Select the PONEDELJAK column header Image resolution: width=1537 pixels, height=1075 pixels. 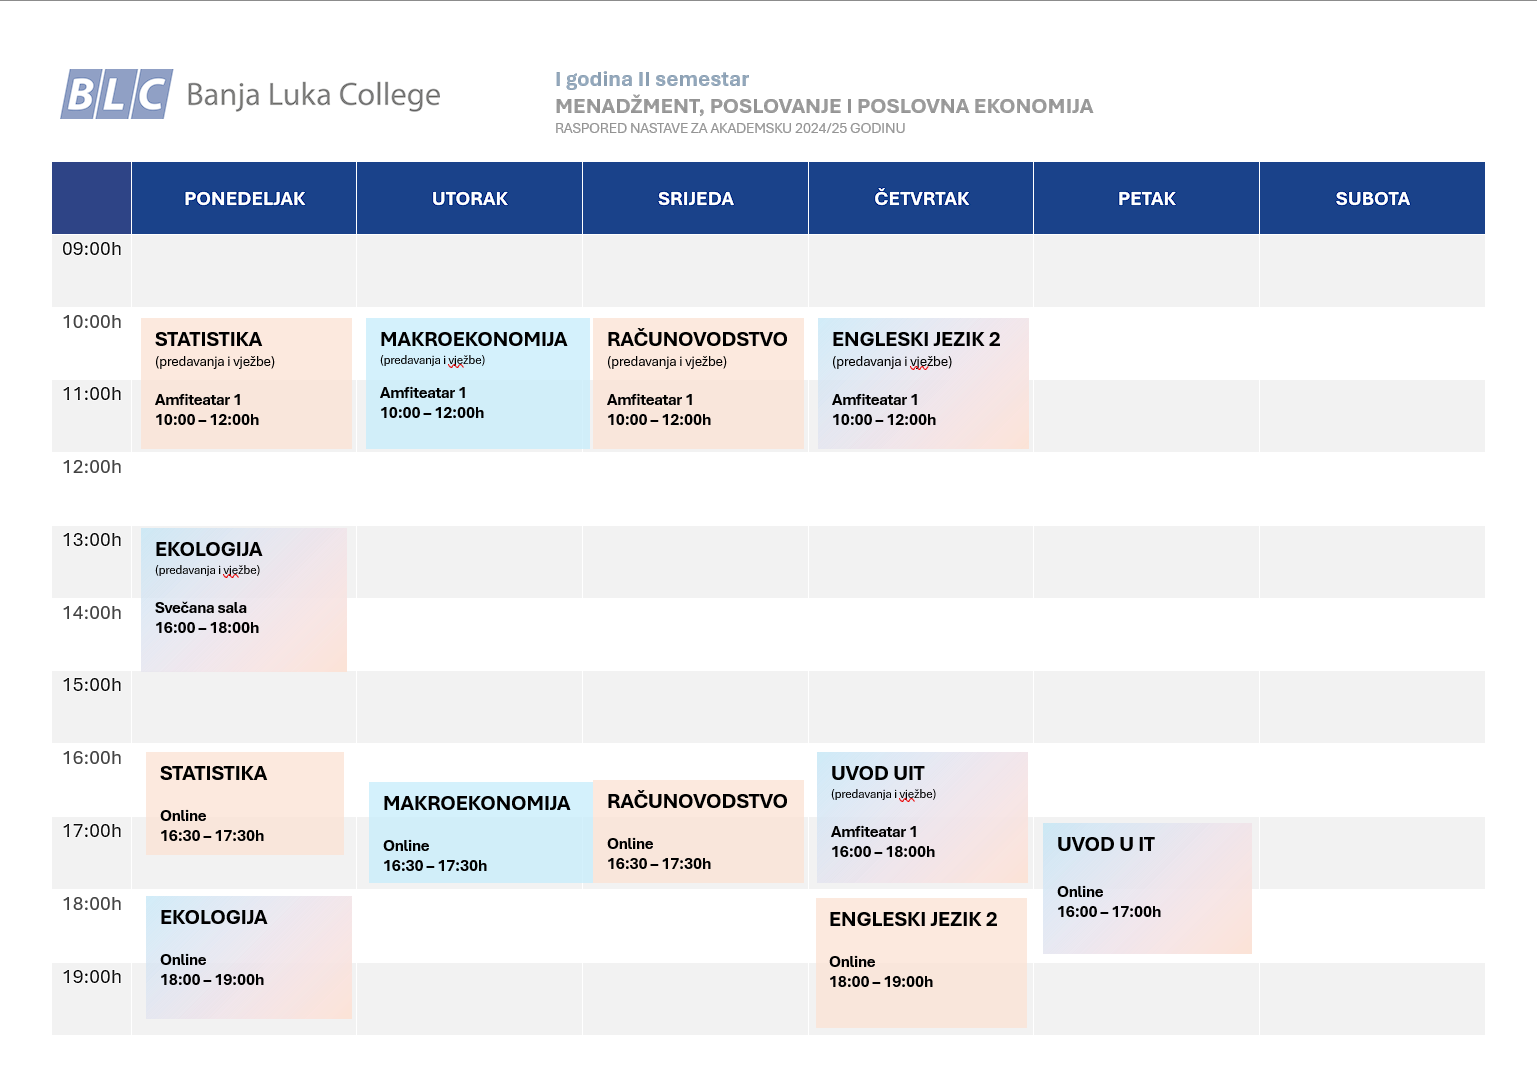tap(244, 198)
